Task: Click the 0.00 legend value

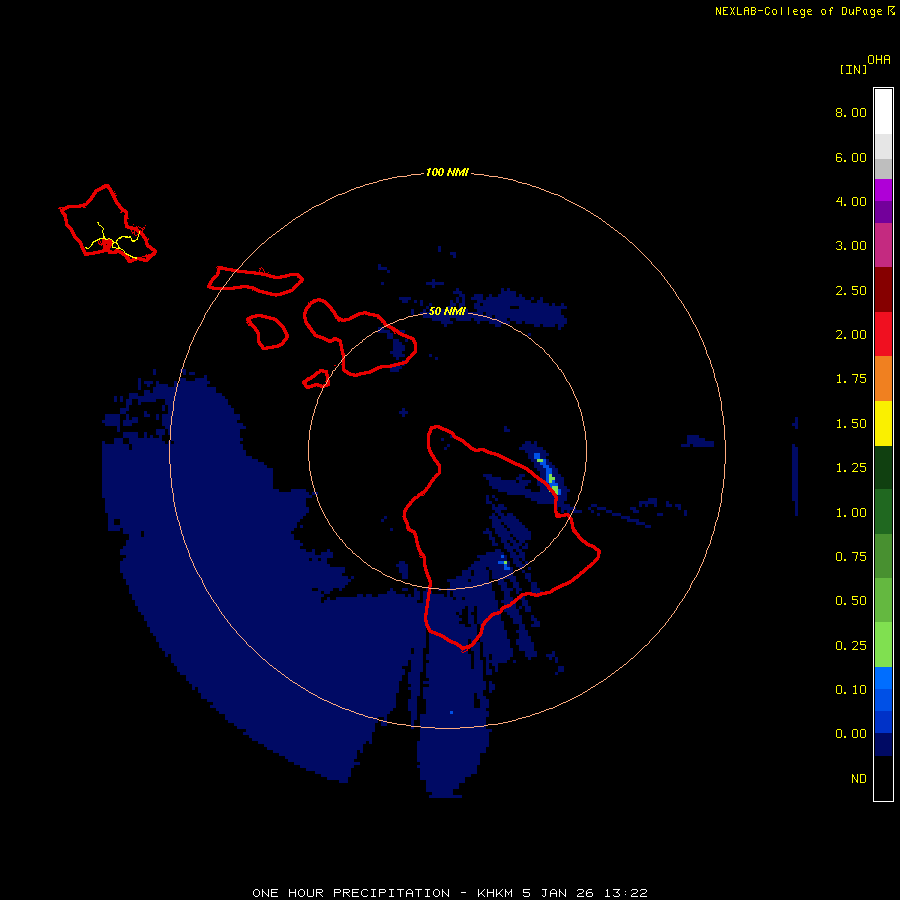Action: point(851,734)
